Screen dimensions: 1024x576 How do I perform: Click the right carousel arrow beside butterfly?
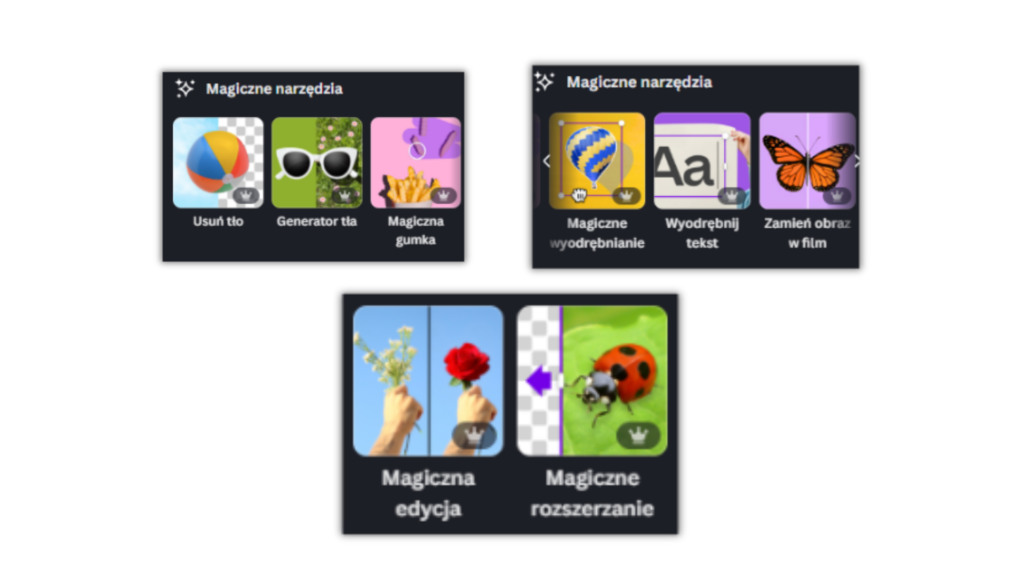[857, 161]
